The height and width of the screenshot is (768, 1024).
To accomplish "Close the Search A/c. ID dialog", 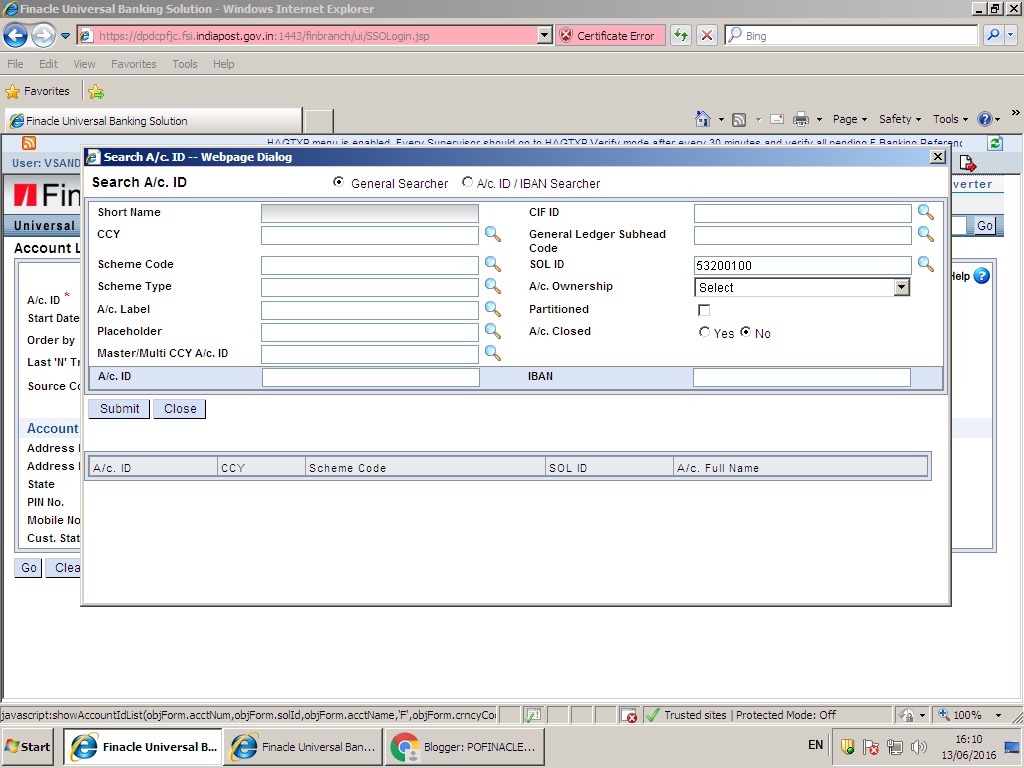I will coord(938,157).
